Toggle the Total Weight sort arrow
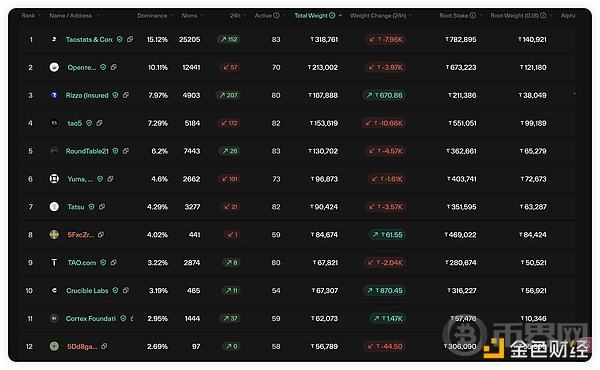 (340, 15)
